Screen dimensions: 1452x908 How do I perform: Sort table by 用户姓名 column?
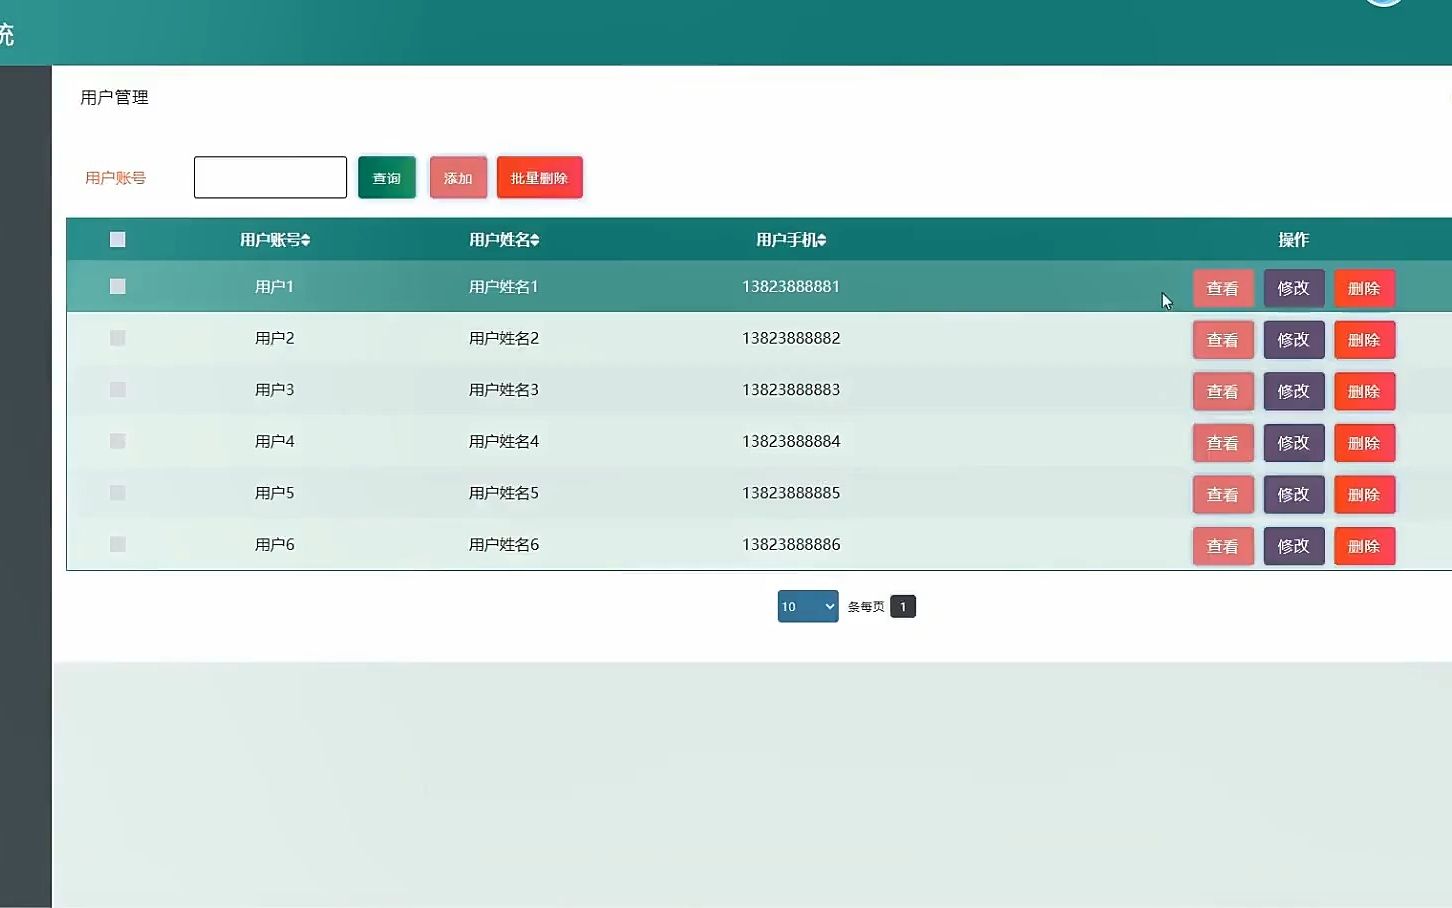(504, 240)
